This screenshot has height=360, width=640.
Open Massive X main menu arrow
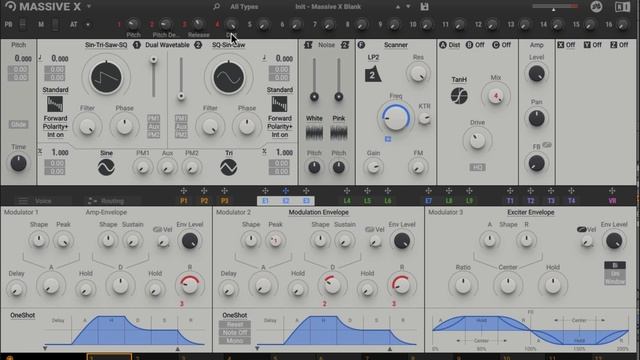(89, 7)
